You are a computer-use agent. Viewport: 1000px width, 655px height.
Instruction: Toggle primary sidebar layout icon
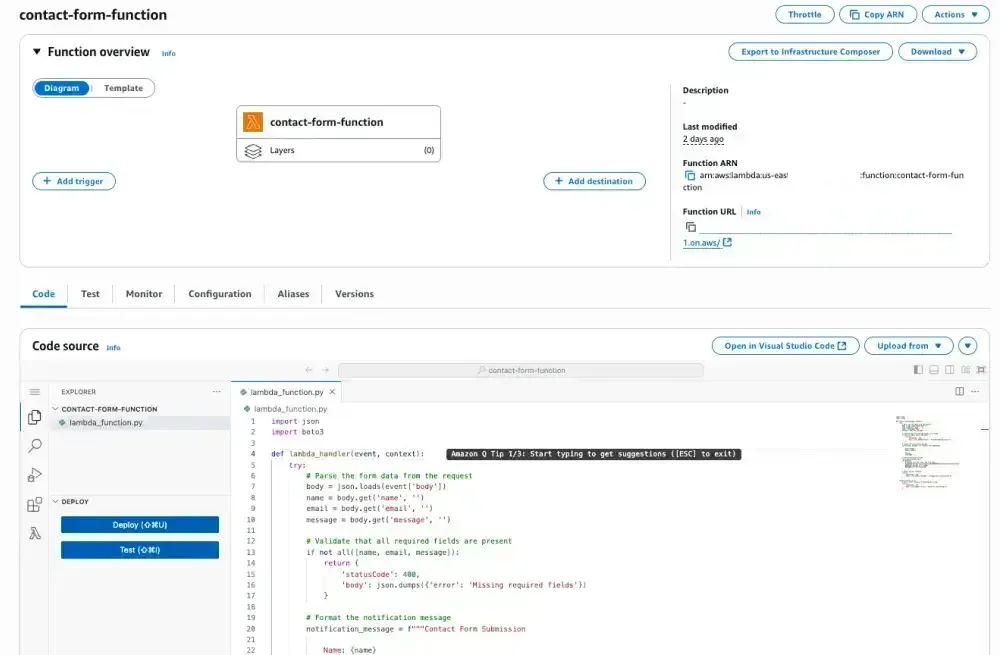coord(918,370)
